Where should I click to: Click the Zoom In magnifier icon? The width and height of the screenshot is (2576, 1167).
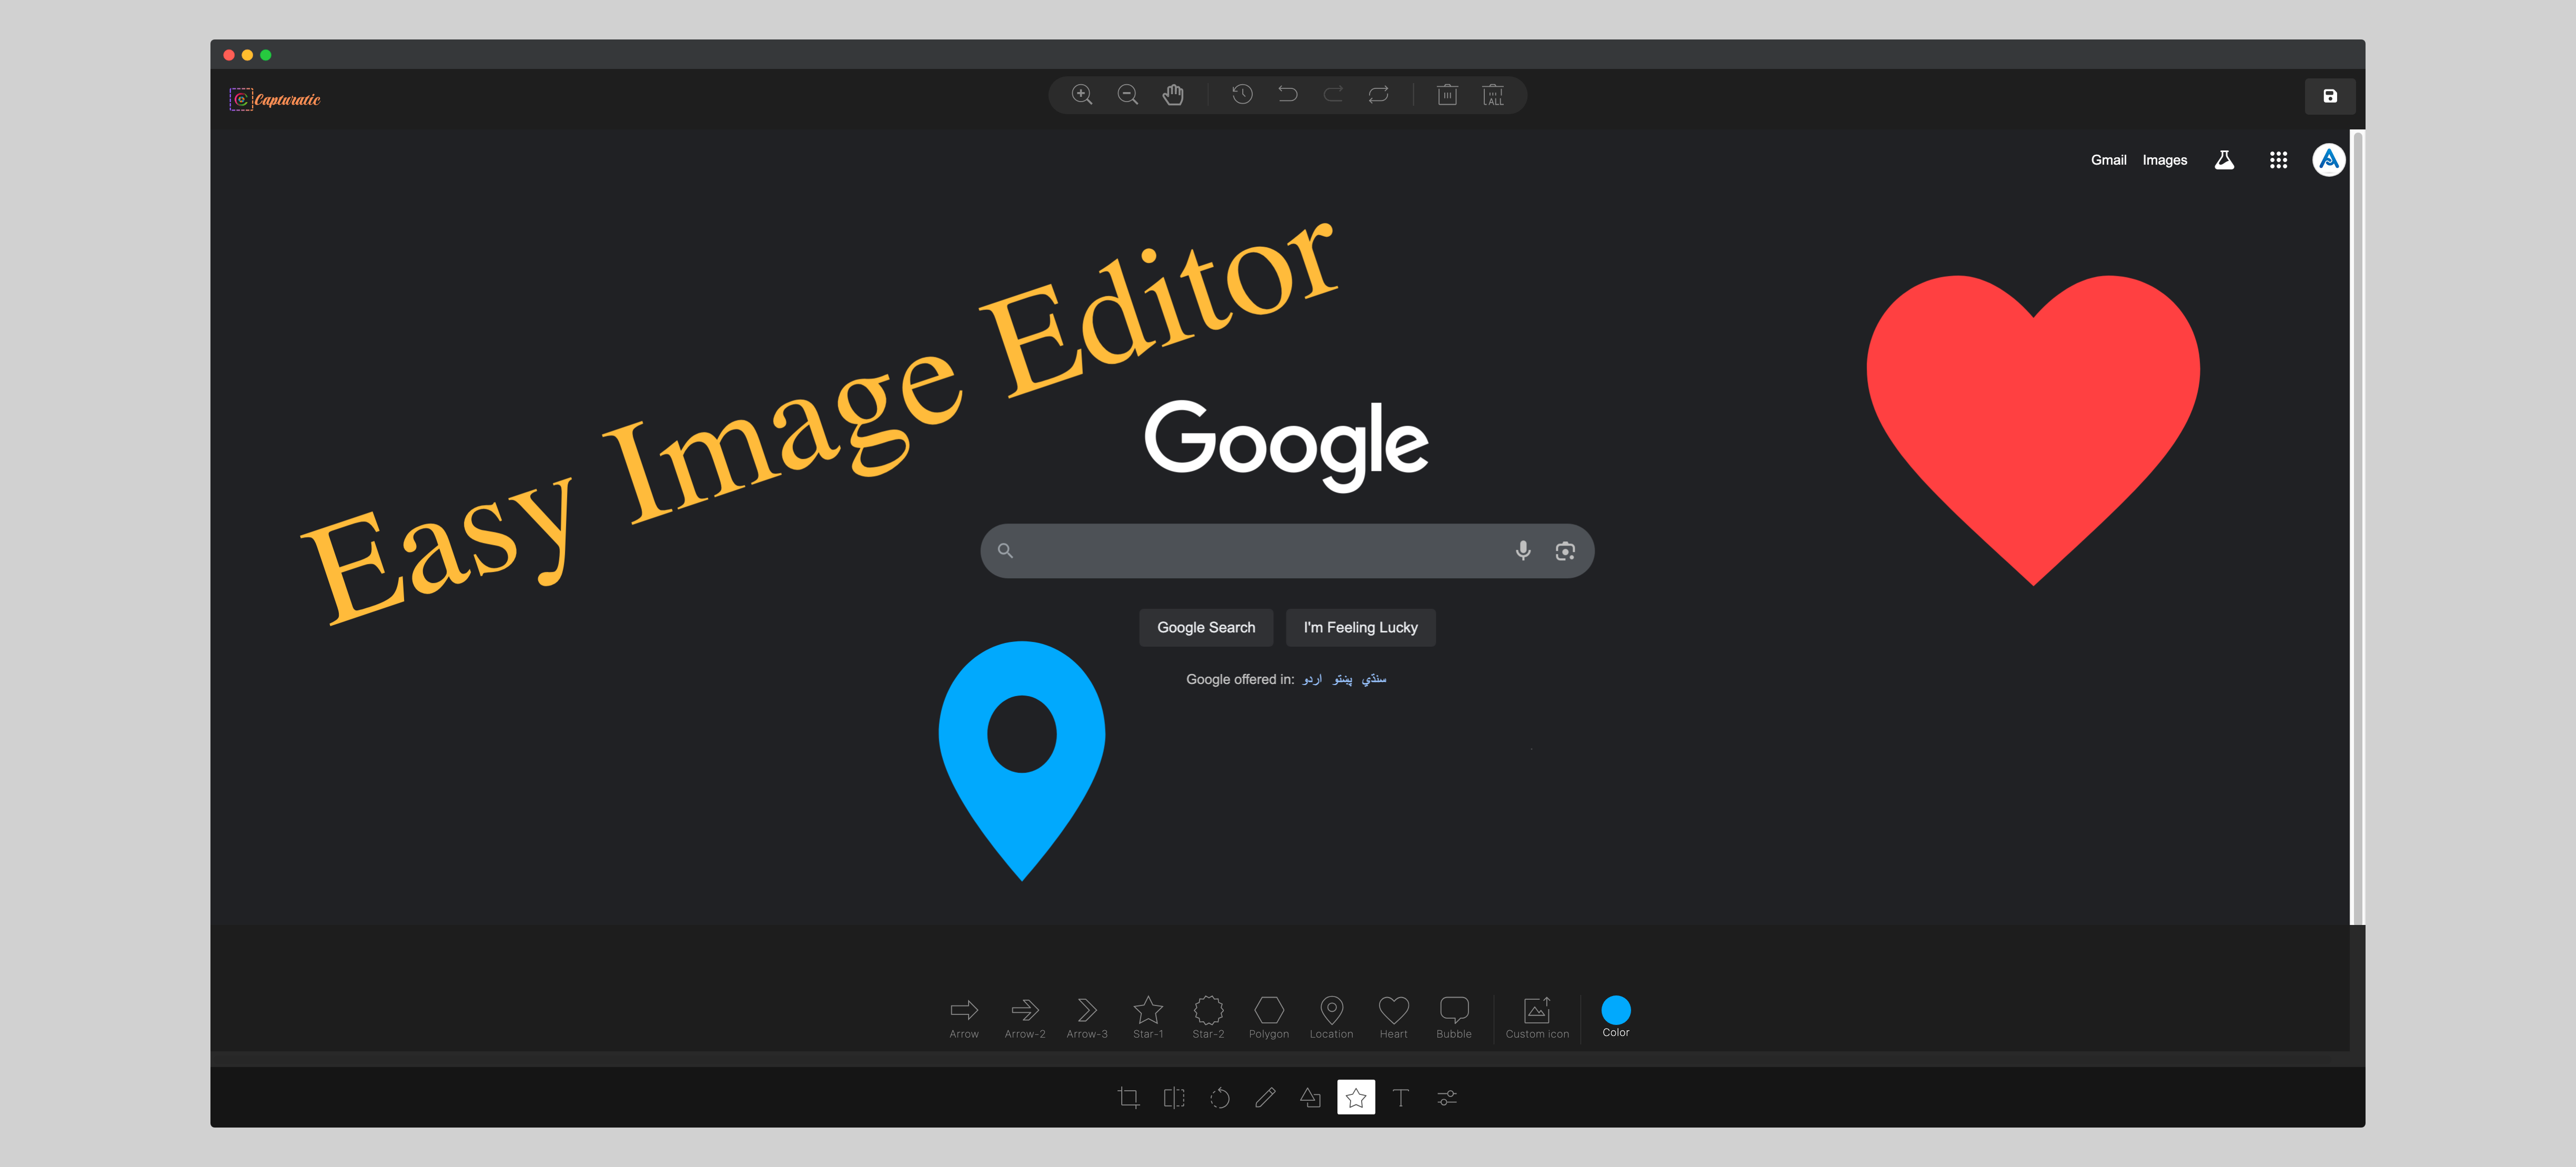point(1082,95)
